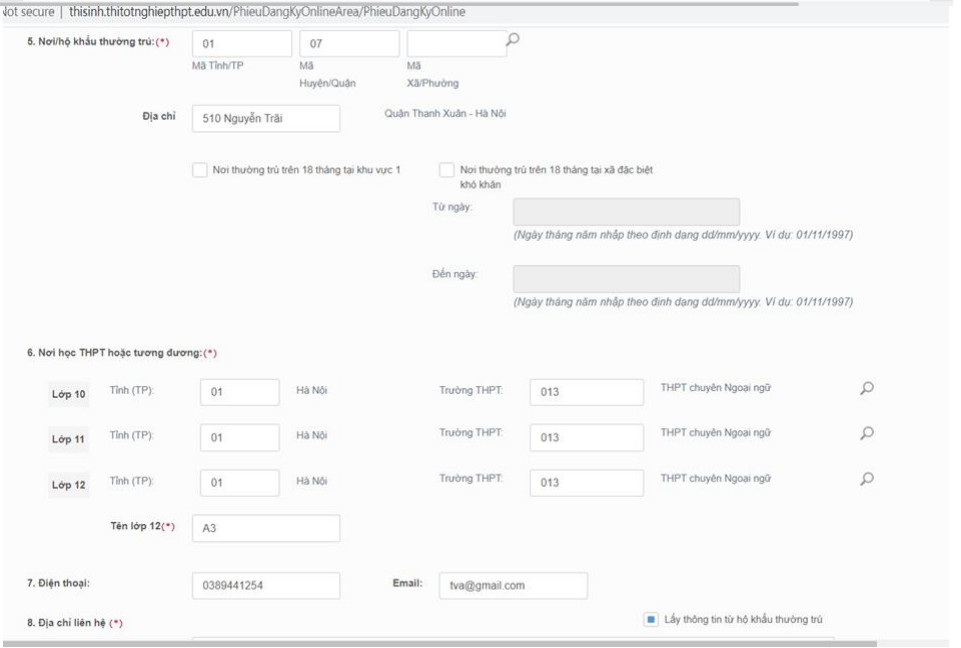The image size is (961, 648).
Task: Click the Email field with tva@gmail.com
Action: click(x=512, y=586)
